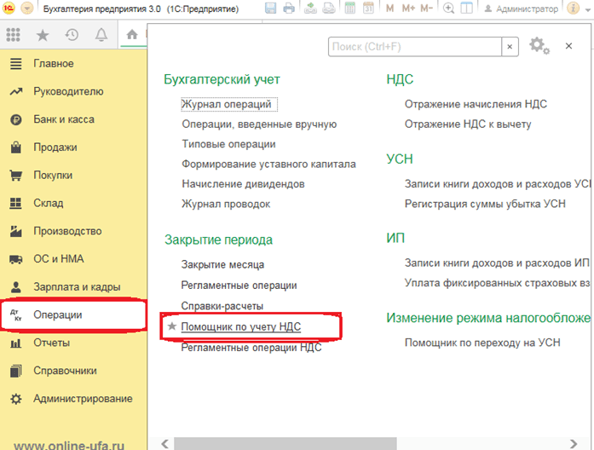Open the Регламентные операции link under Закрытие месяца
The image size is (594, 450).
point(239,285)
